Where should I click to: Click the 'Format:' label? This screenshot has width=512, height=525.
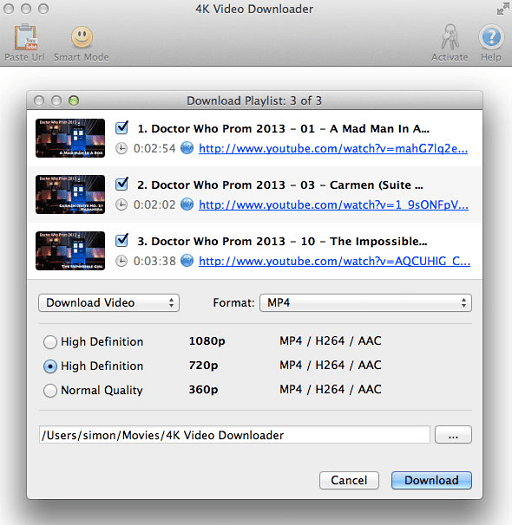(233, 303)
